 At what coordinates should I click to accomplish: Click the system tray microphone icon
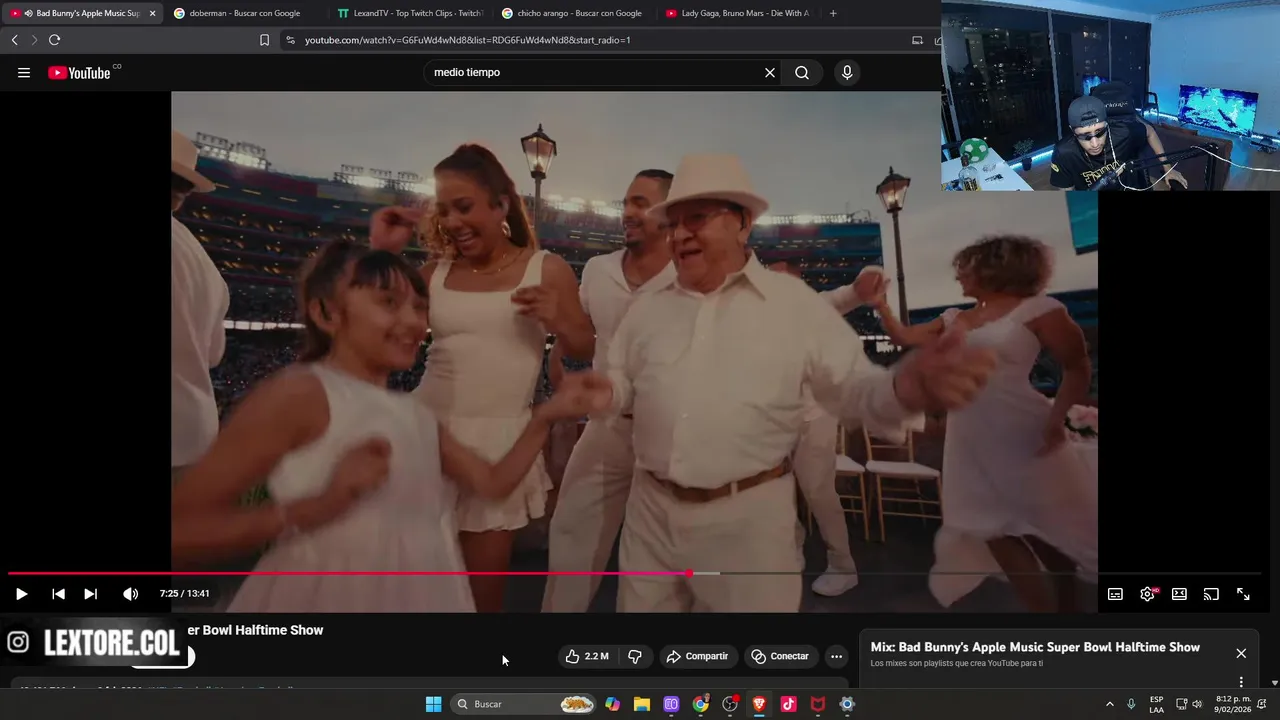click(1131, 704)
